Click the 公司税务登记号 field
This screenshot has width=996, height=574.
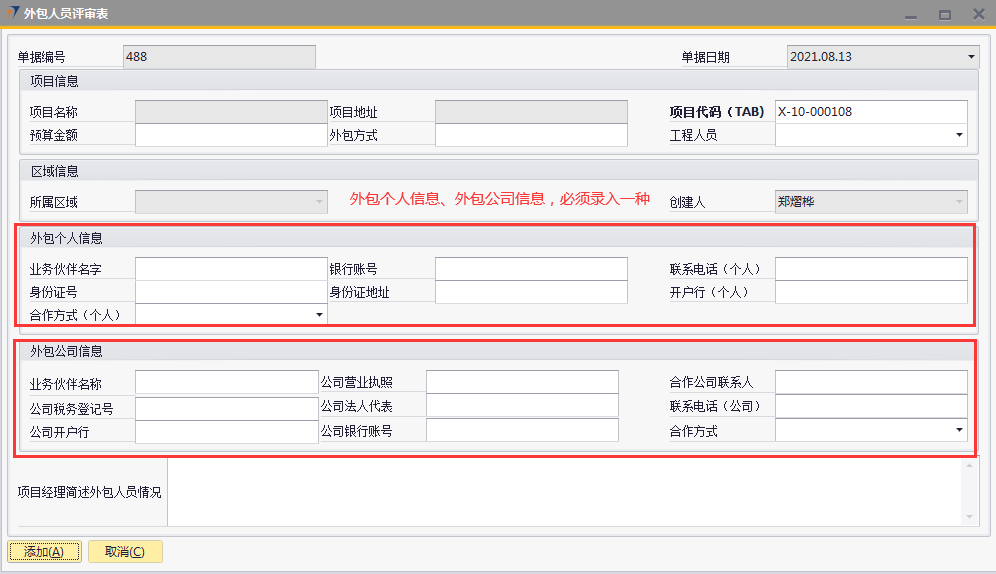tap(226, 408)
